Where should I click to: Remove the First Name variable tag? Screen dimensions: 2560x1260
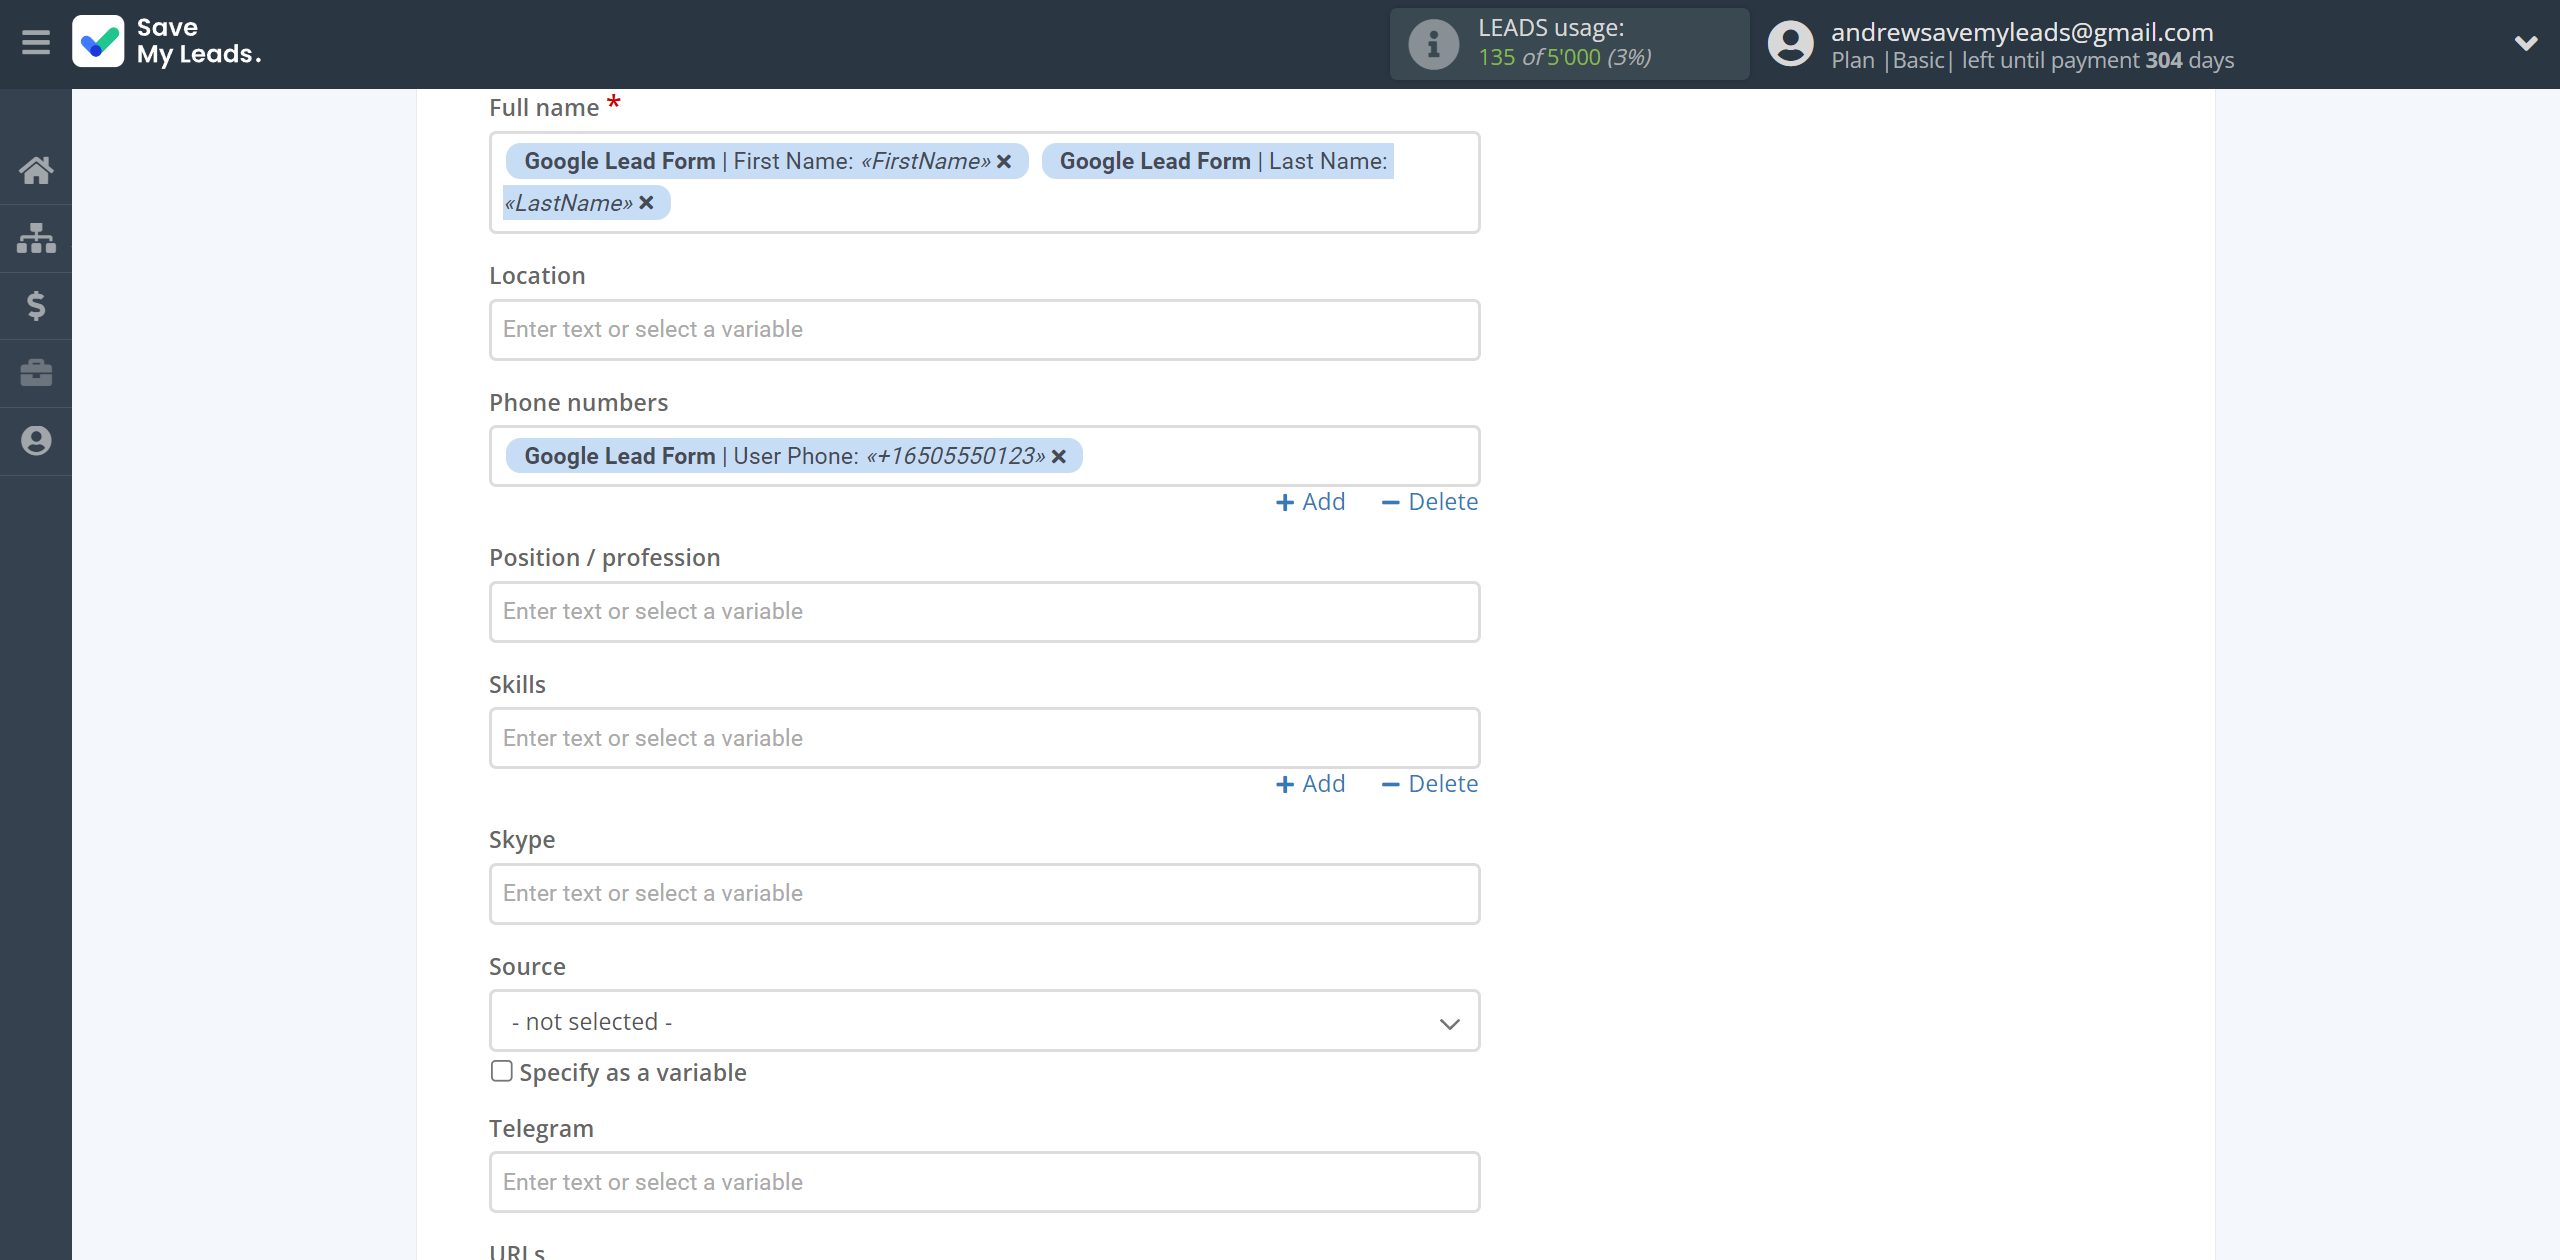[x=1004, y=161]
